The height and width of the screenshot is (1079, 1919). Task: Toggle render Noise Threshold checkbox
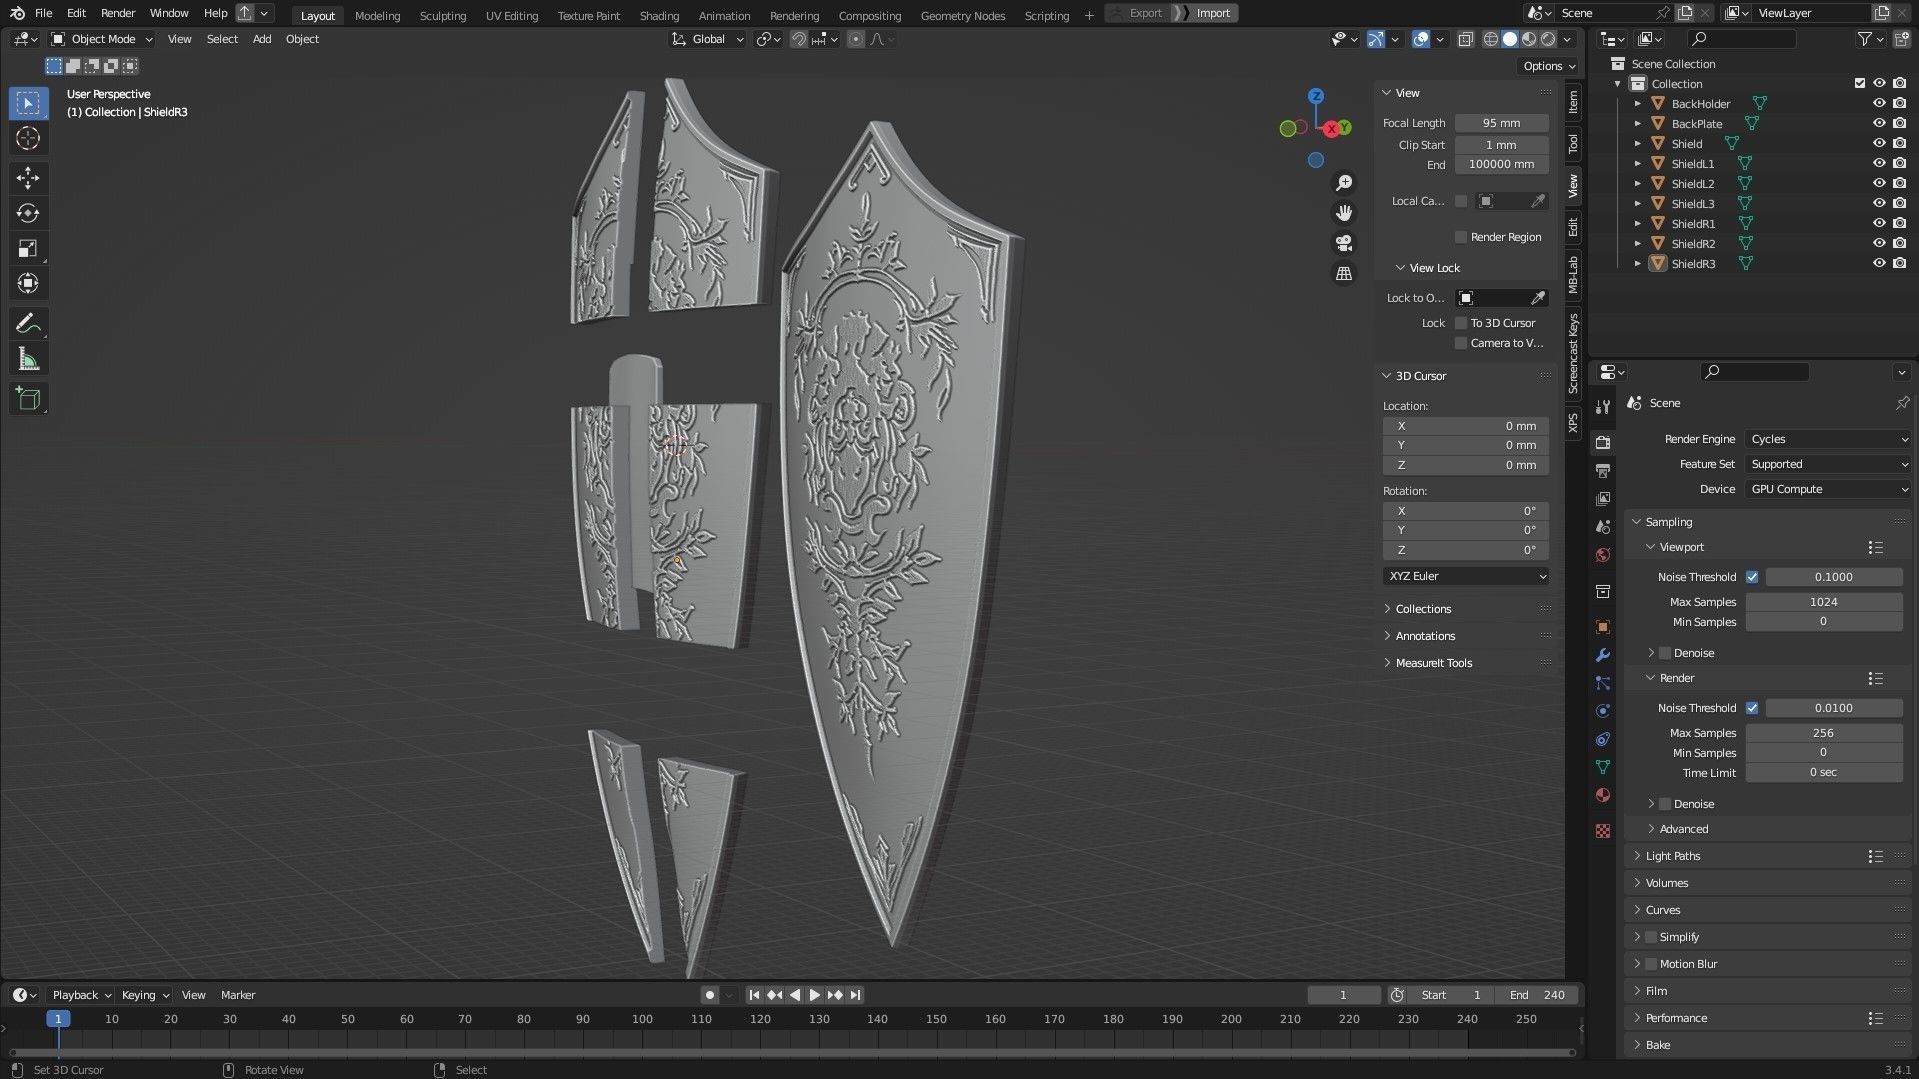pyautogui.click(x=1752, y=708)
